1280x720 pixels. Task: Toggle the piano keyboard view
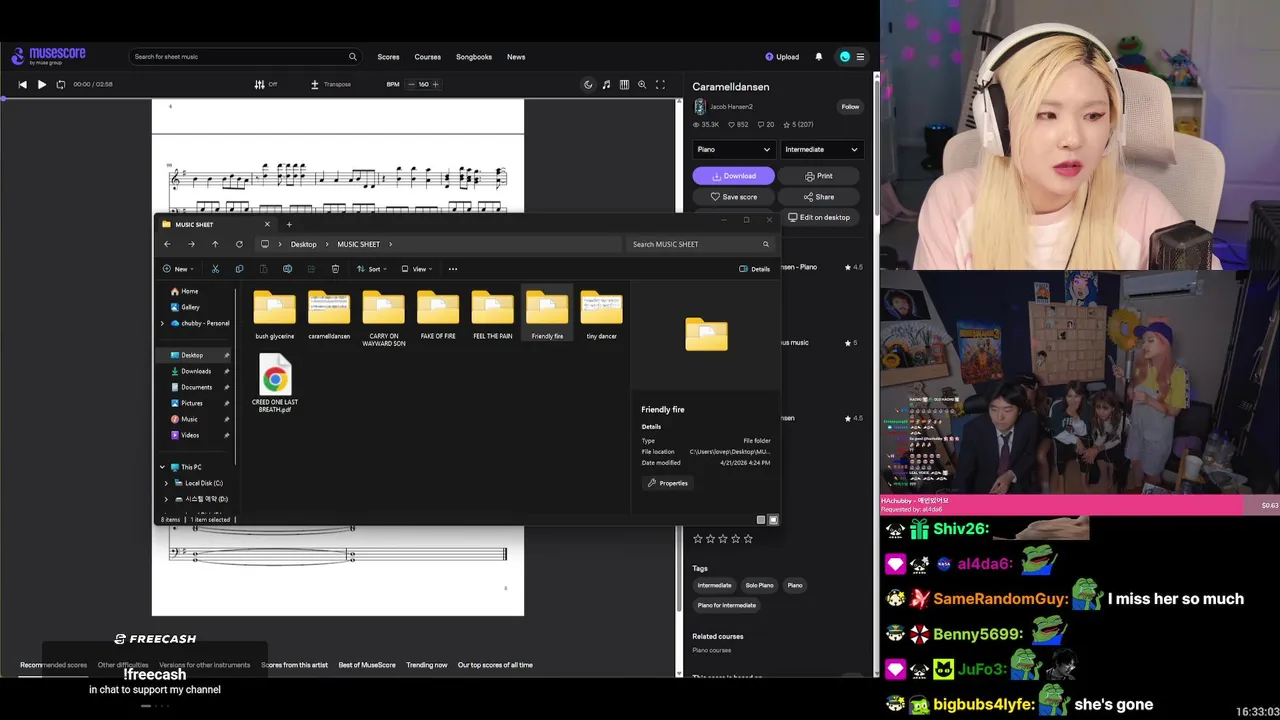coord(624,84)
